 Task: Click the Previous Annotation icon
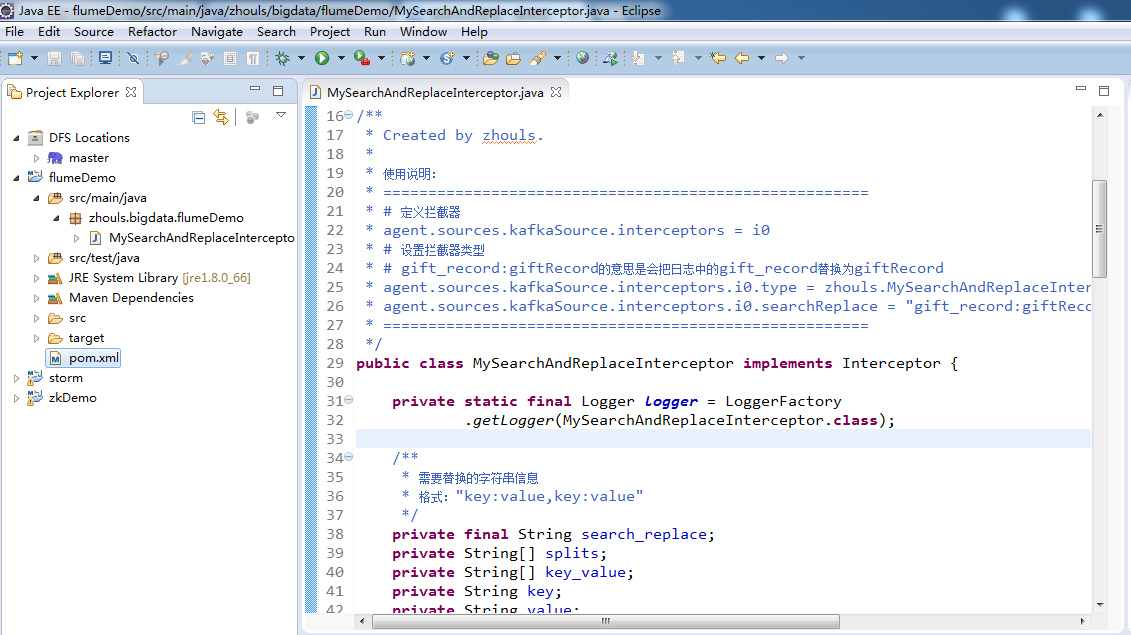pyautogui.click(x=678, y=58)
